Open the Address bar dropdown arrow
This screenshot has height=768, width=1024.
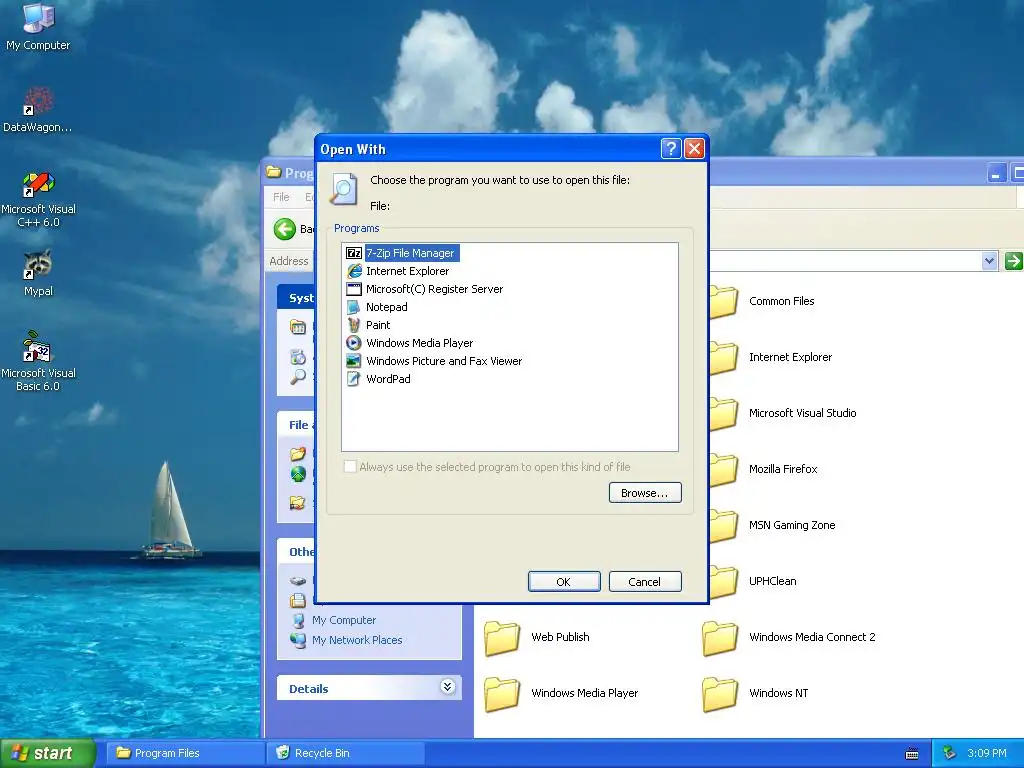point(989,261)
